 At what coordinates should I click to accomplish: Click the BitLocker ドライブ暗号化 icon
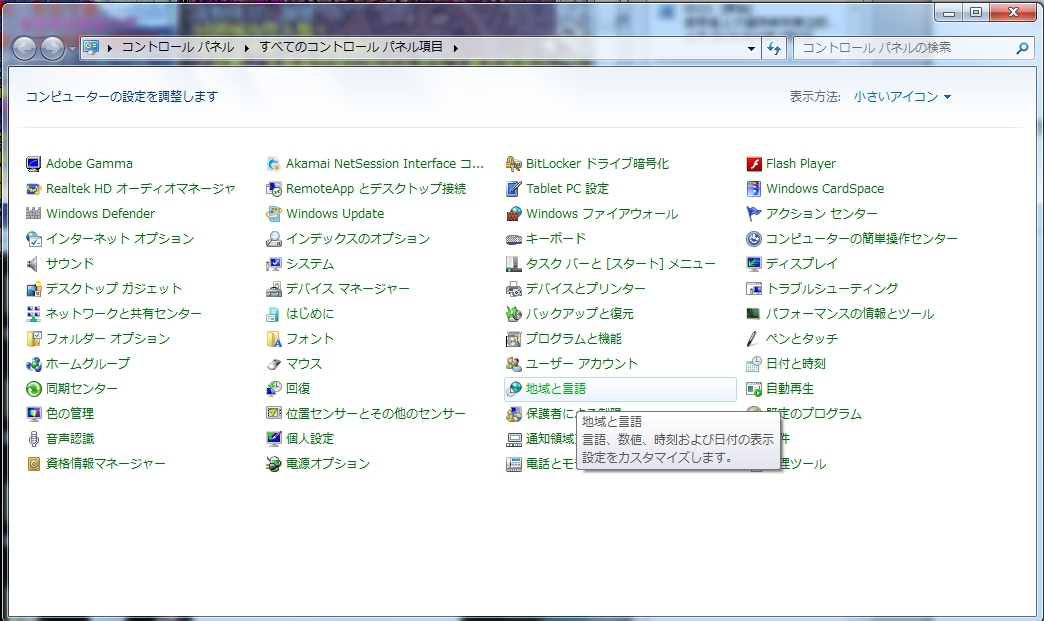[x=513, y=164]
